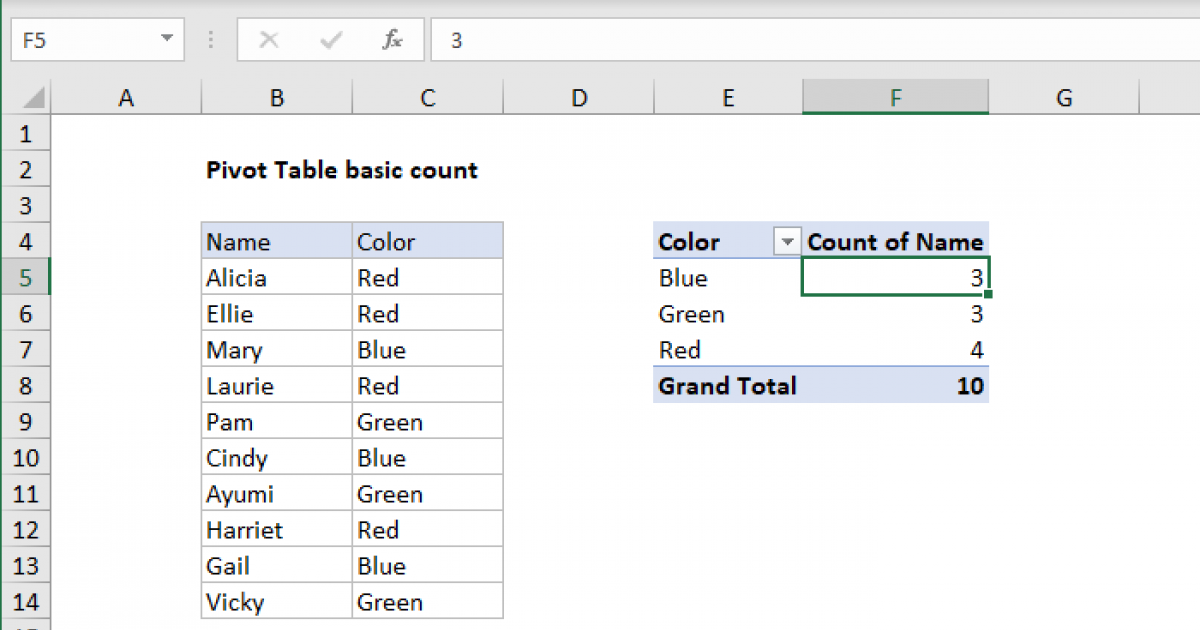This screenshot has width=1200, height=630.
Task: Select row 12 header
Action: coord(25,530)
